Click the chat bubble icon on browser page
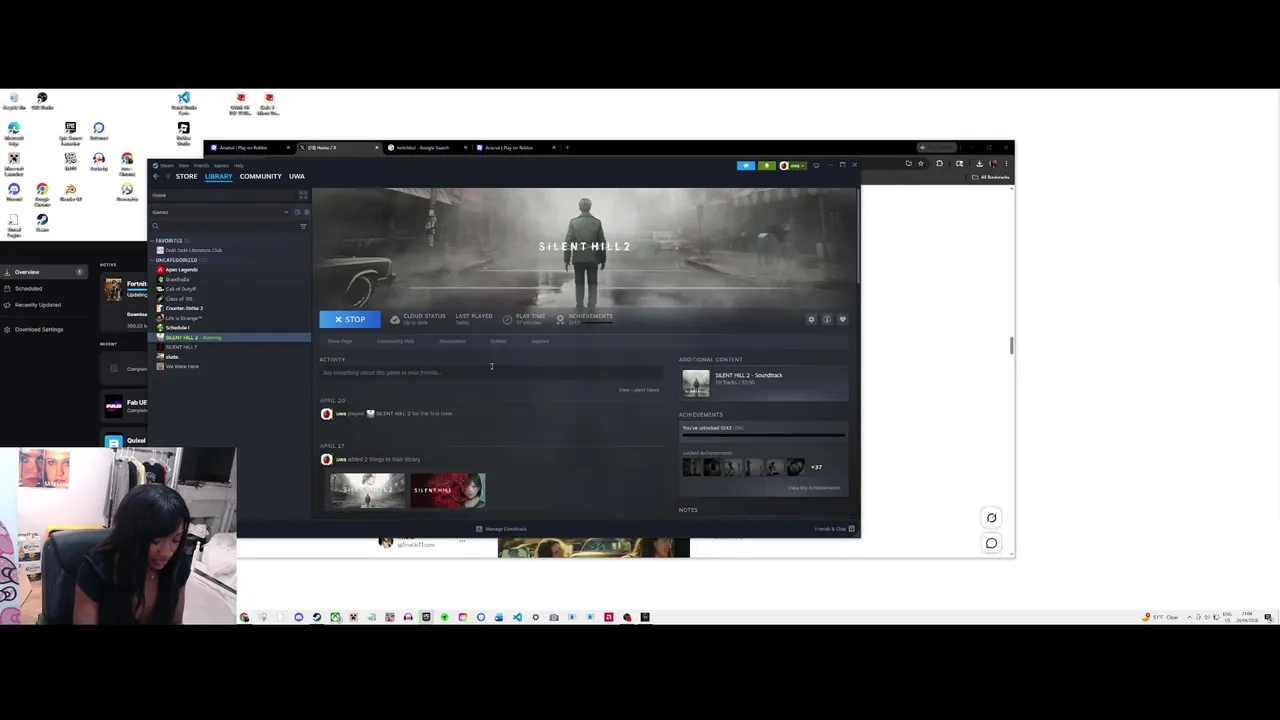This screenshot has width=1280, height=720. pyautogui.click(x=991, y=543)
